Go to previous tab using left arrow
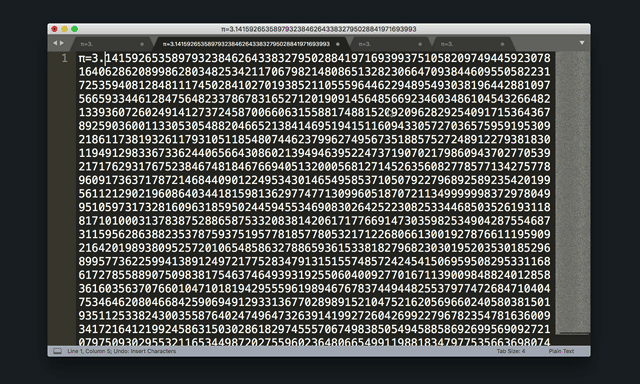The width and height of the screenshot is (640, 384). (x=55, y=43)
